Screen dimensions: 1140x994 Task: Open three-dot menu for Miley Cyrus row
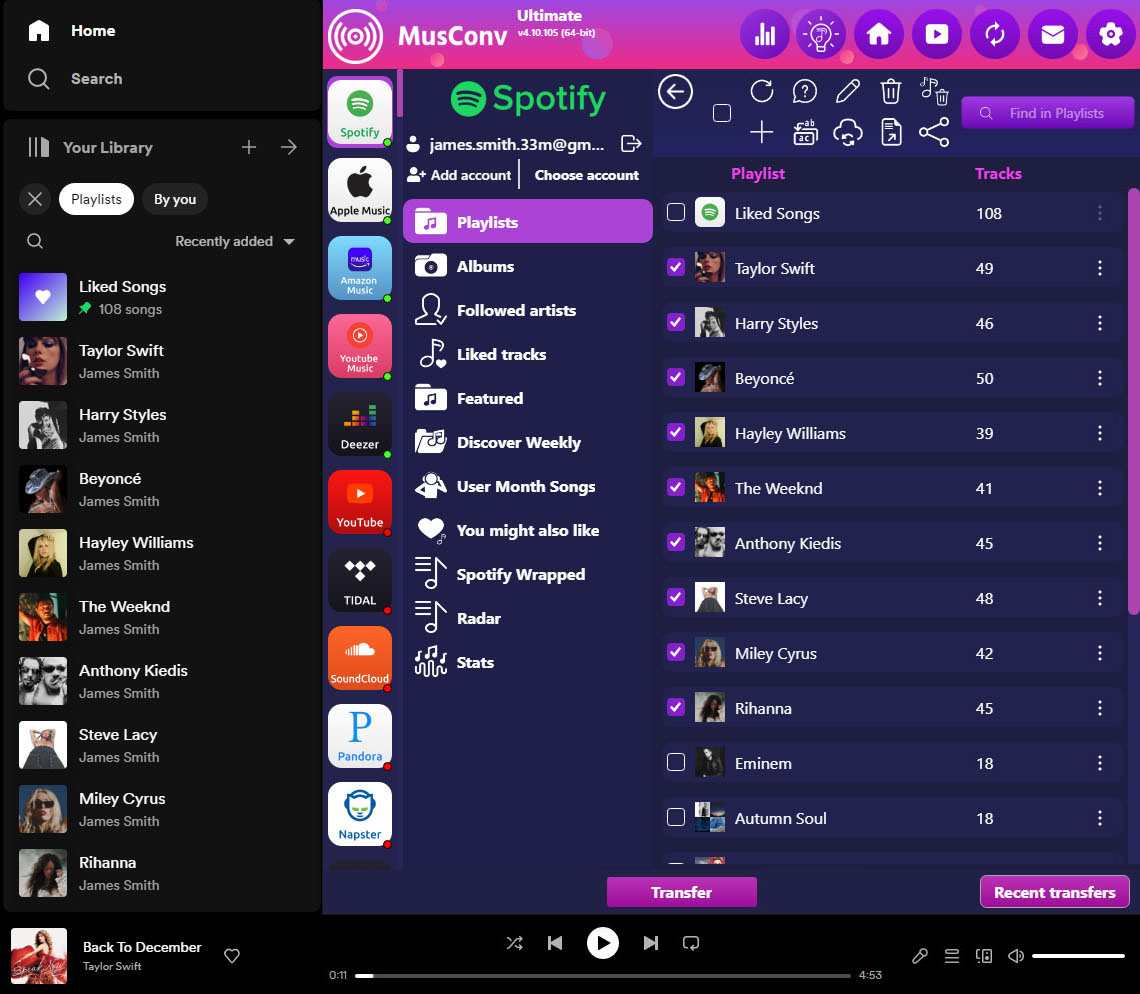[x=1099, y=653]
